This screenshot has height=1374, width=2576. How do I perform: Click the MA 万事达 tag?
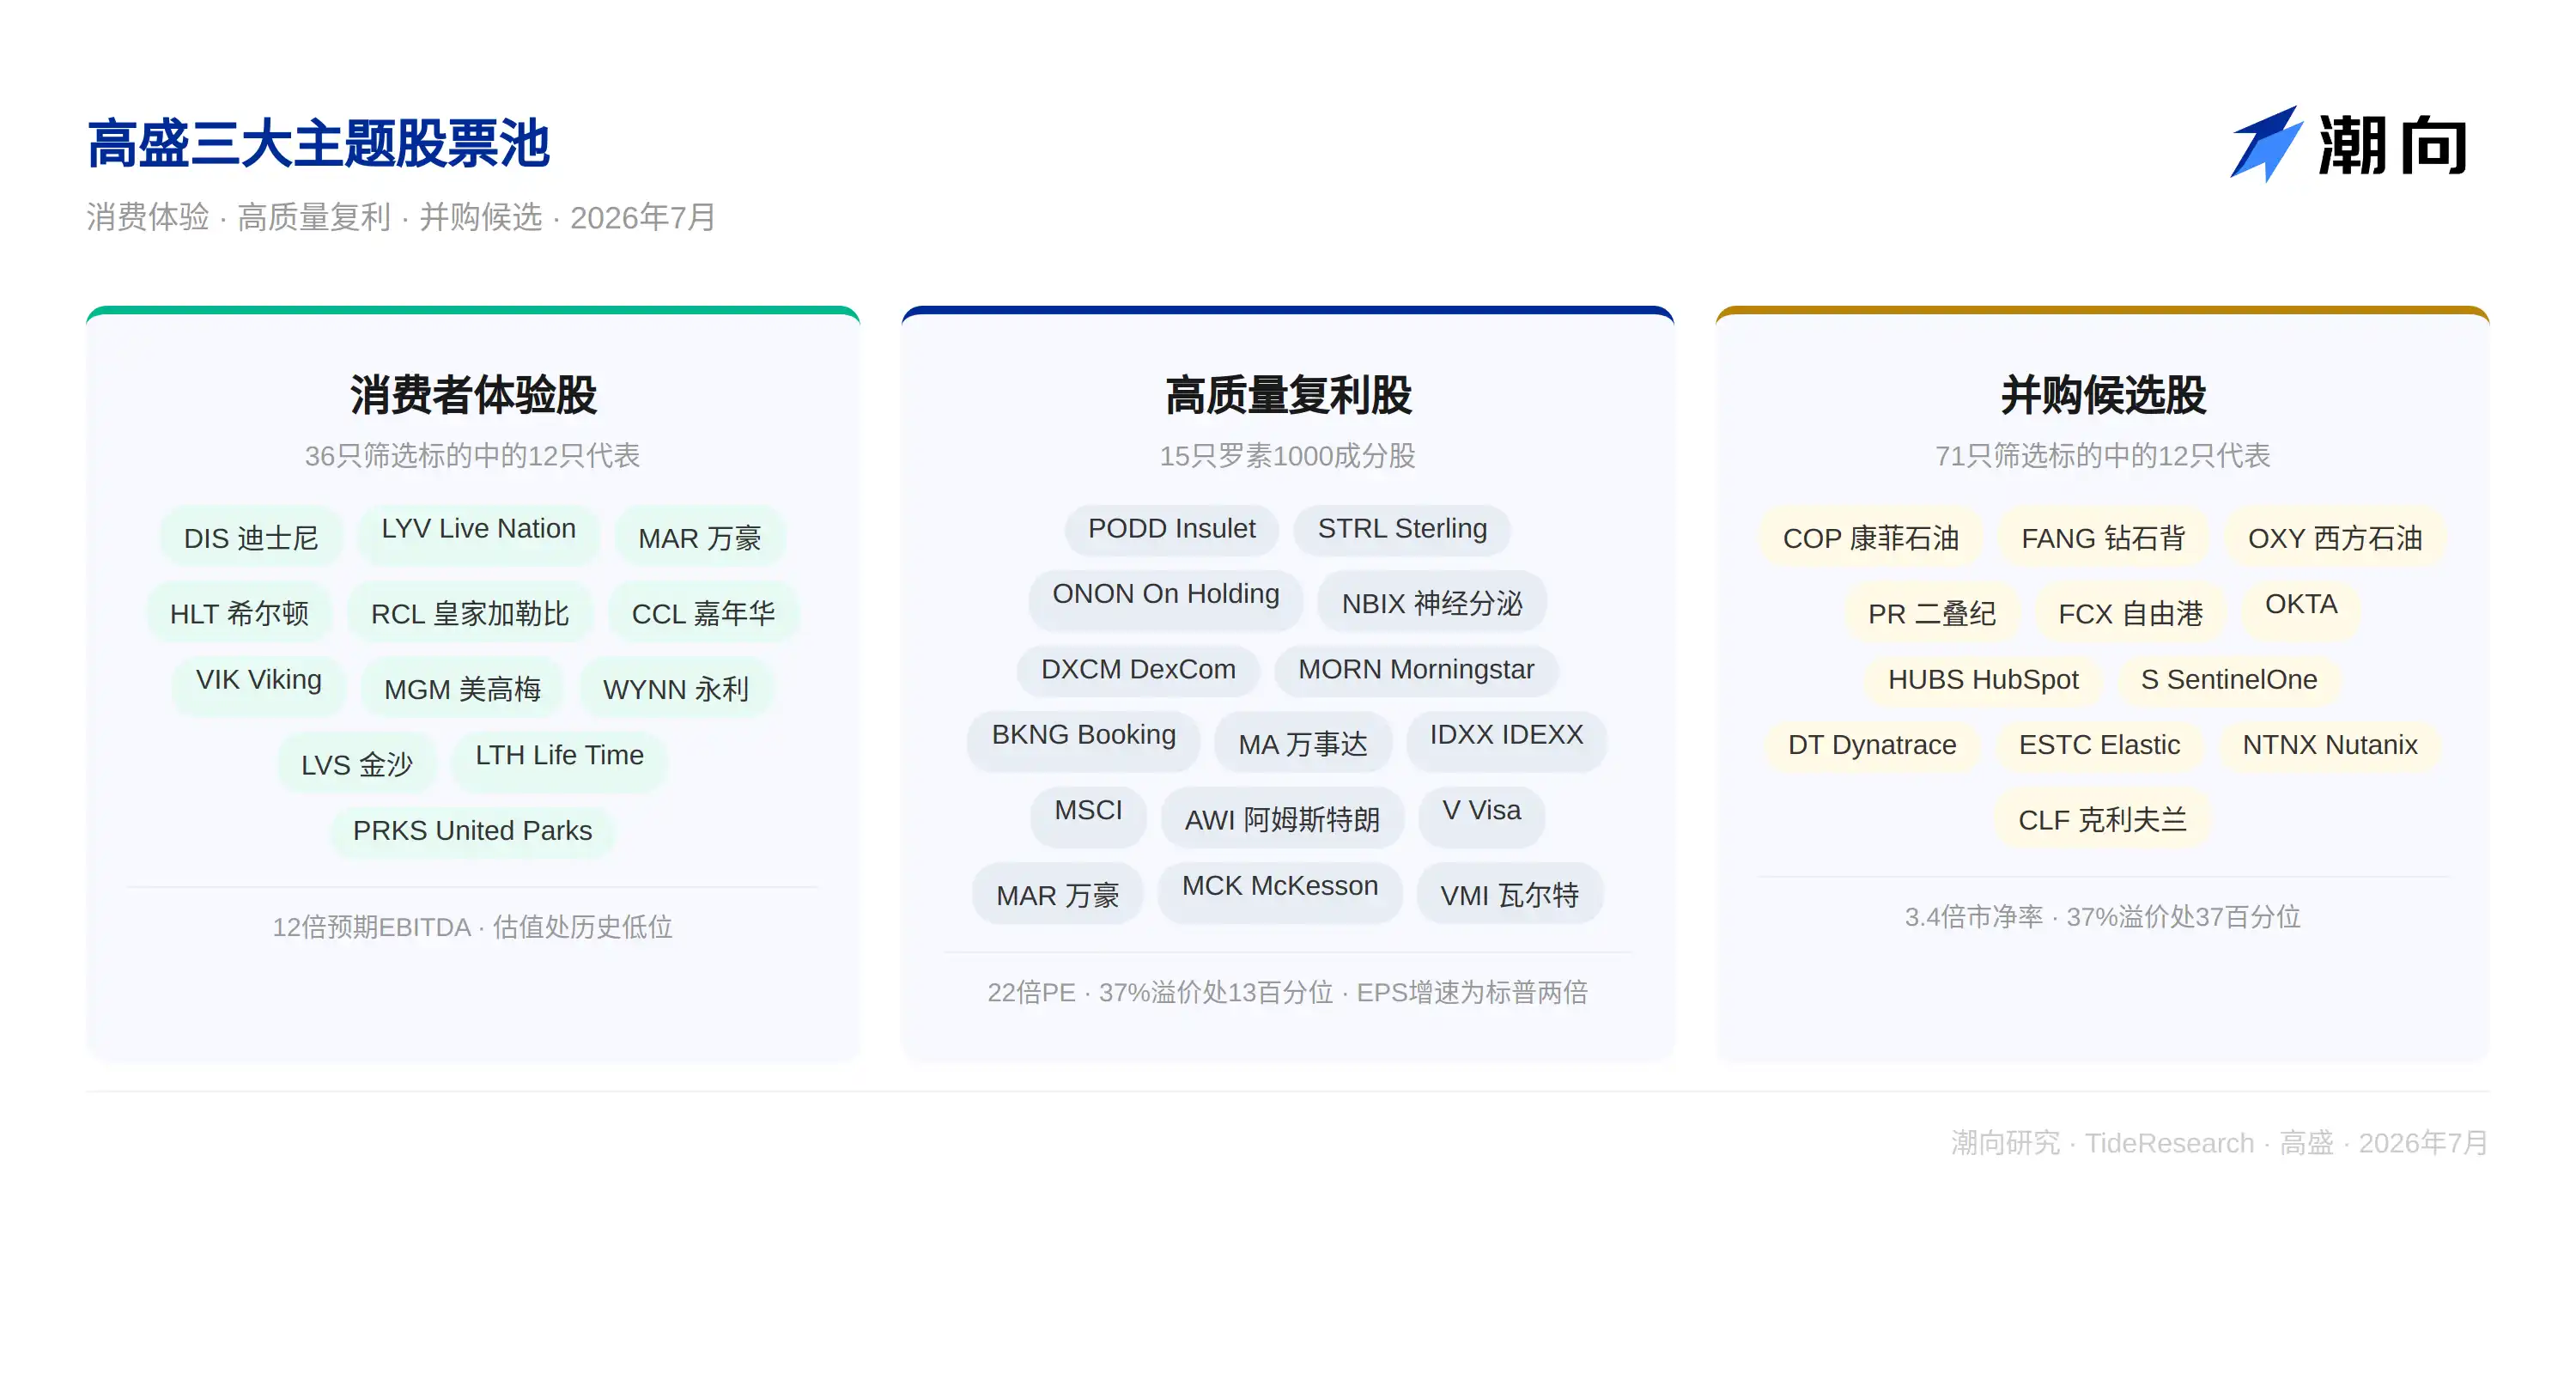tap(1303, 744)
